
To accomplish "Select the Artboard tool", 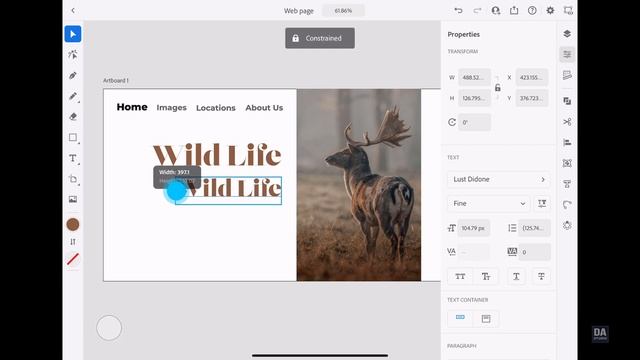I will click(x=73, y=179).
